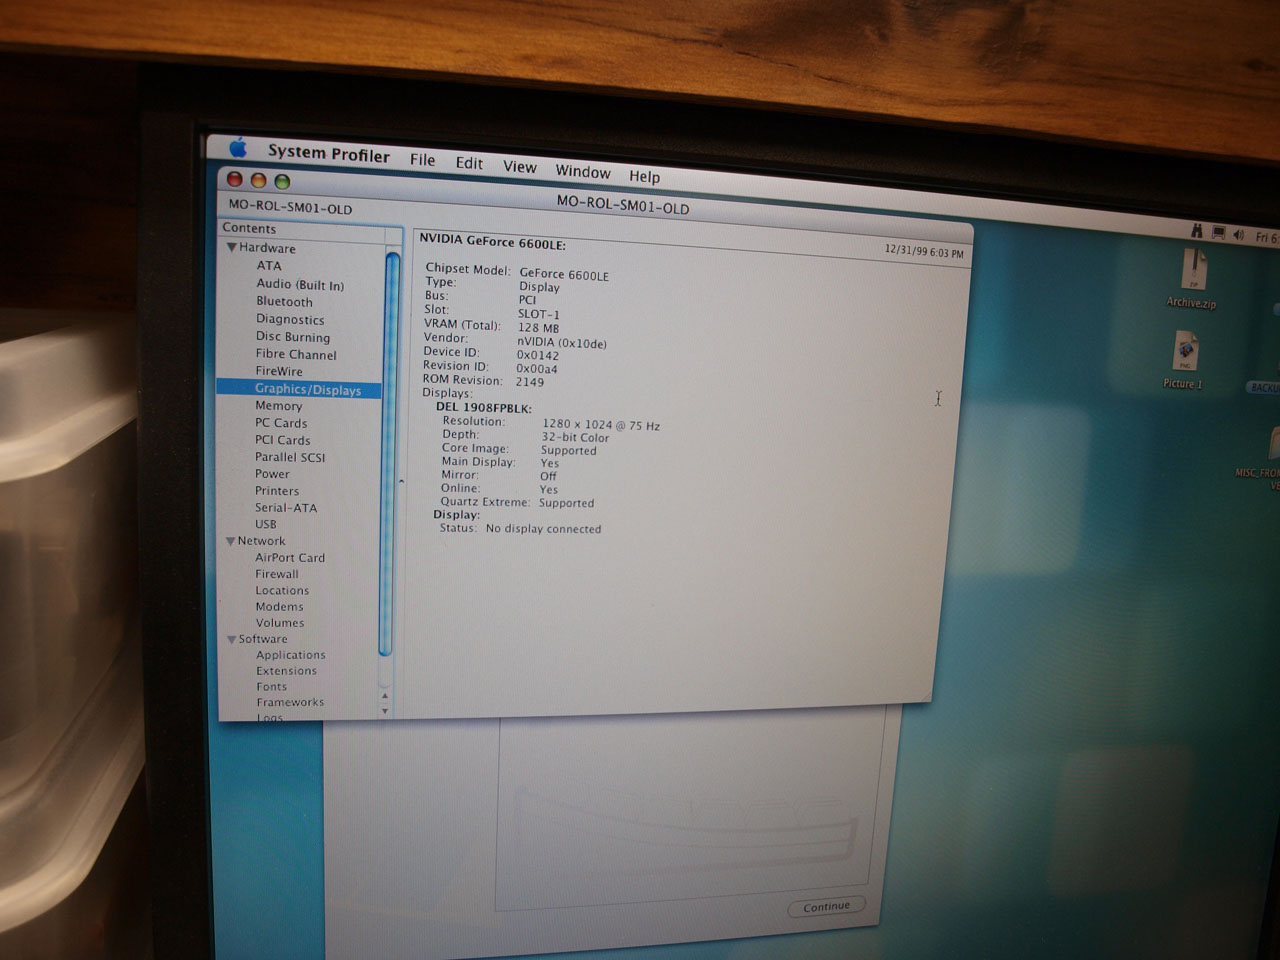Select the highlighted Graphics/Displays item

pos(299,389)
